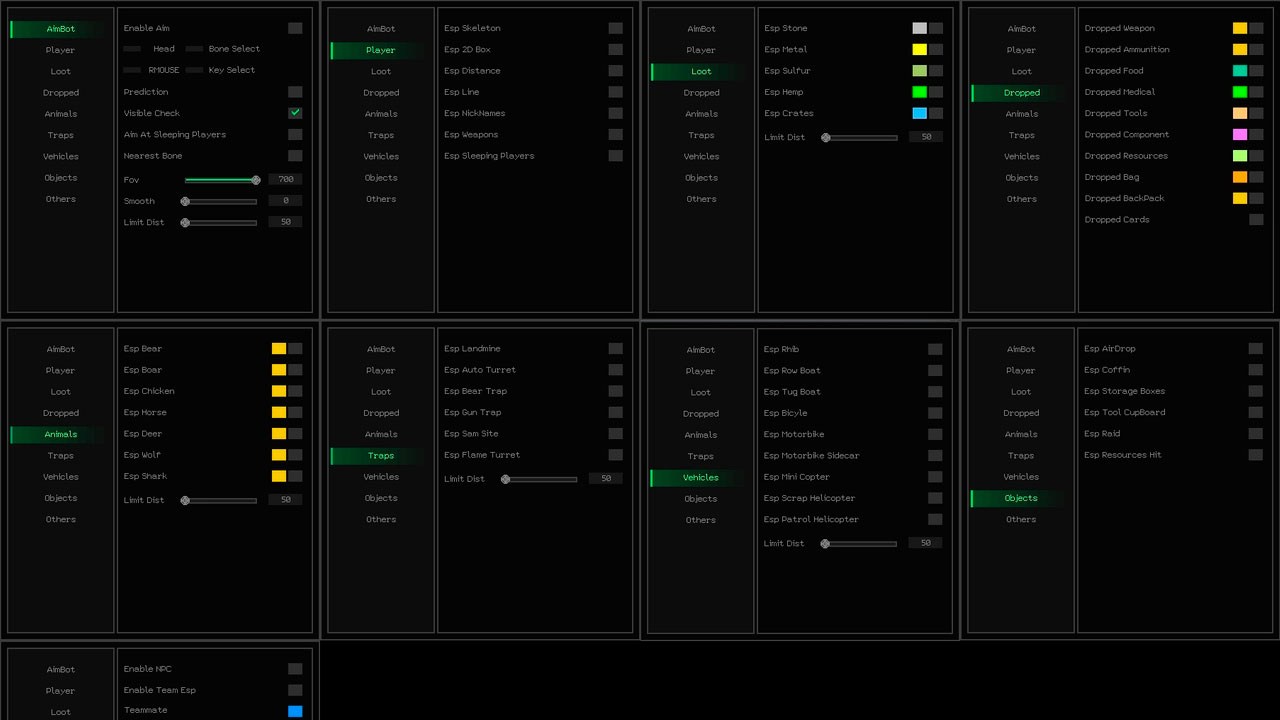1280x720 pixels.
Task: Click the Esp Wolf color swatch
Action: click(279, 455)
